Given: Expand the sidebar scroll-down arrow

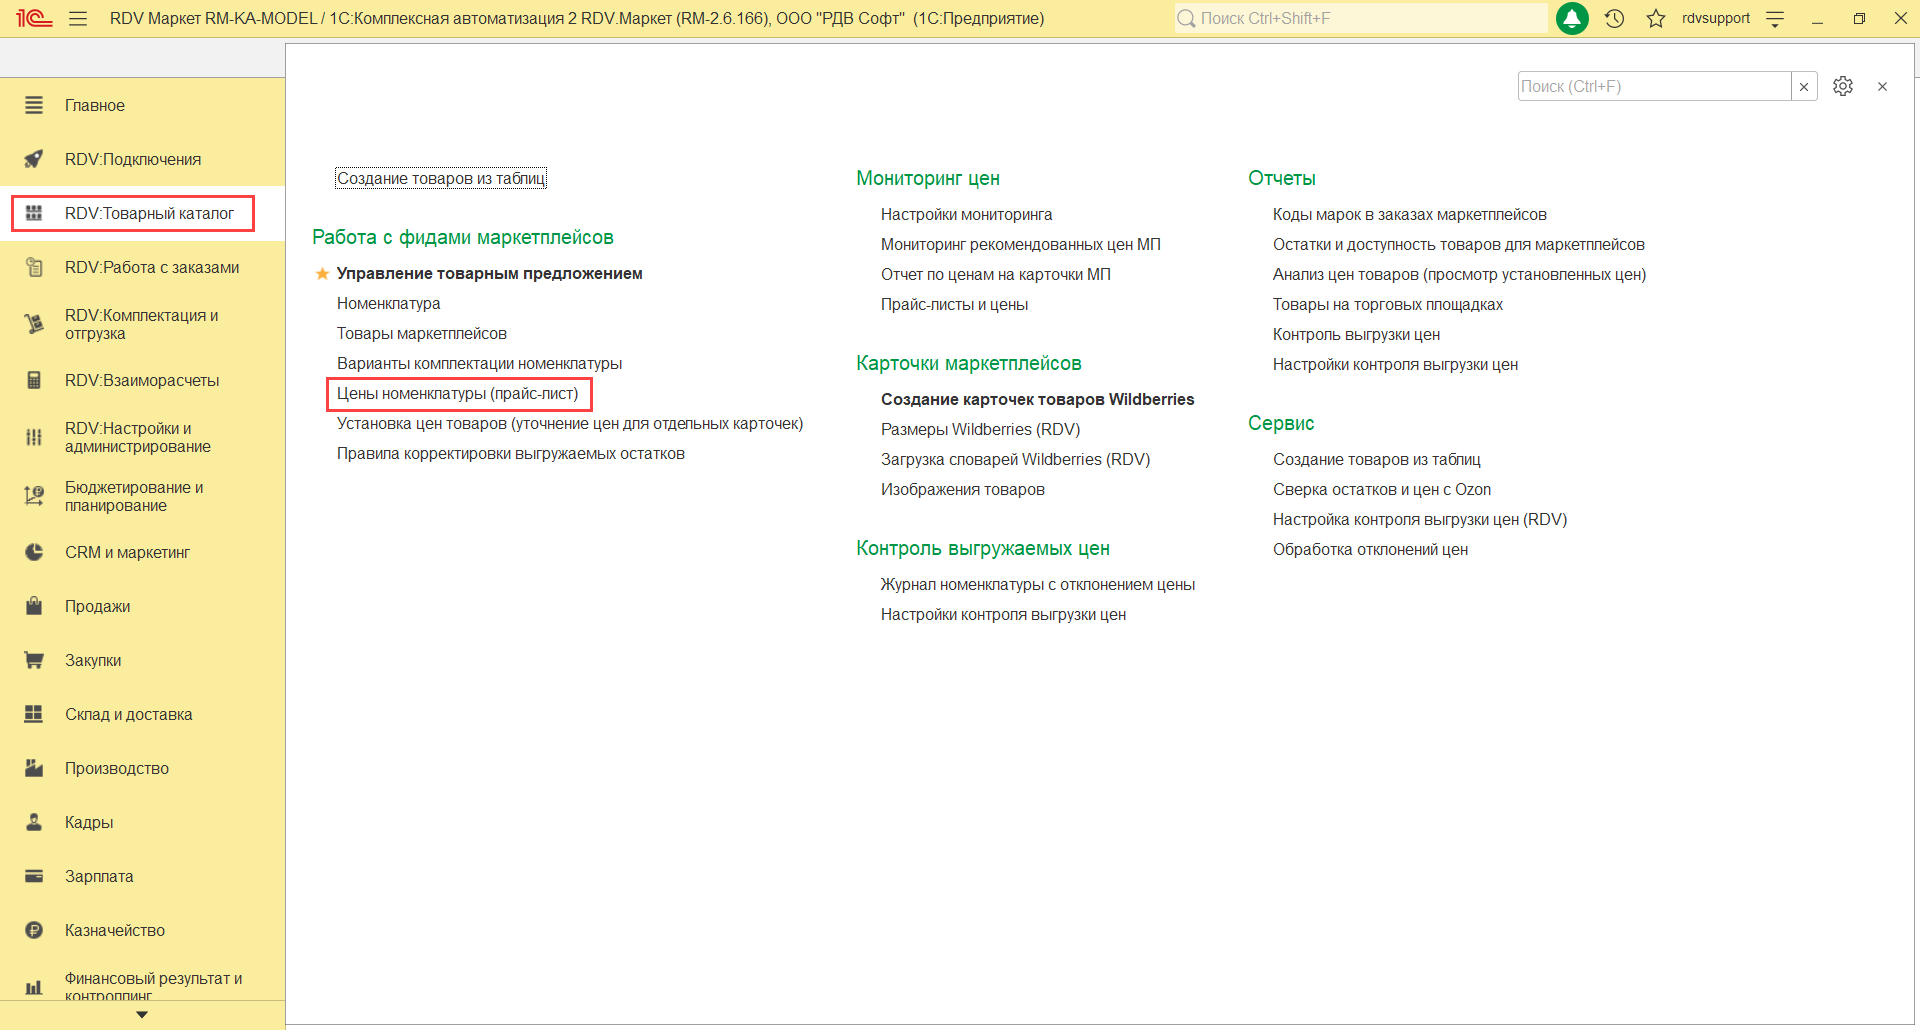Looking at the screenshot, I should tap(142, 1014).
